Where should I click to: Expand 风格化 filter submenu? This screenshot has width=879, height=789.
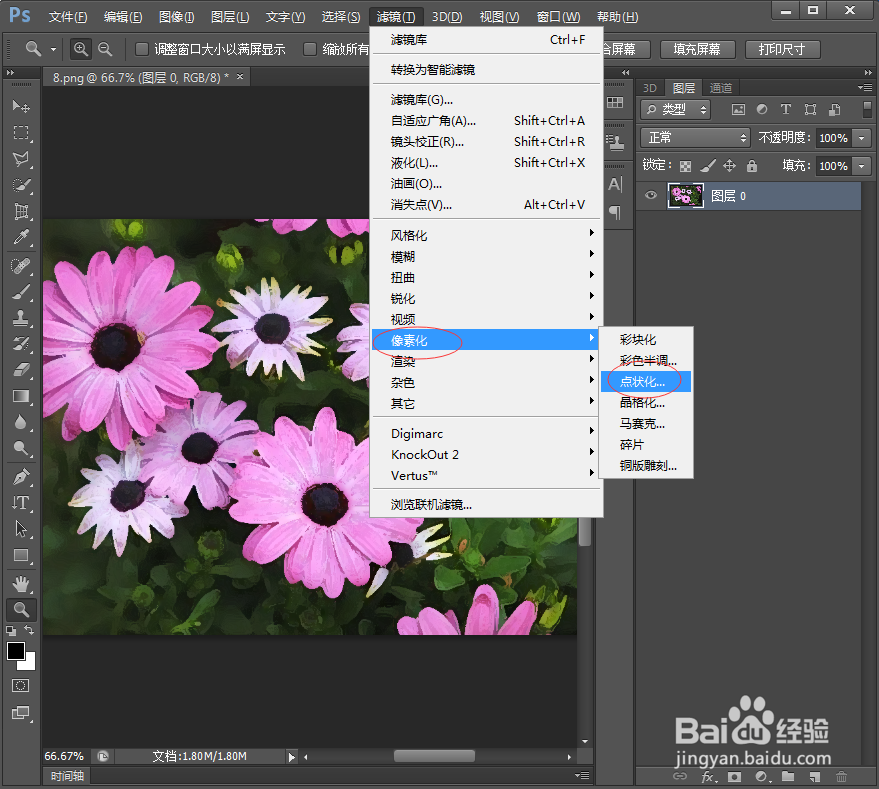coord(487,236)
